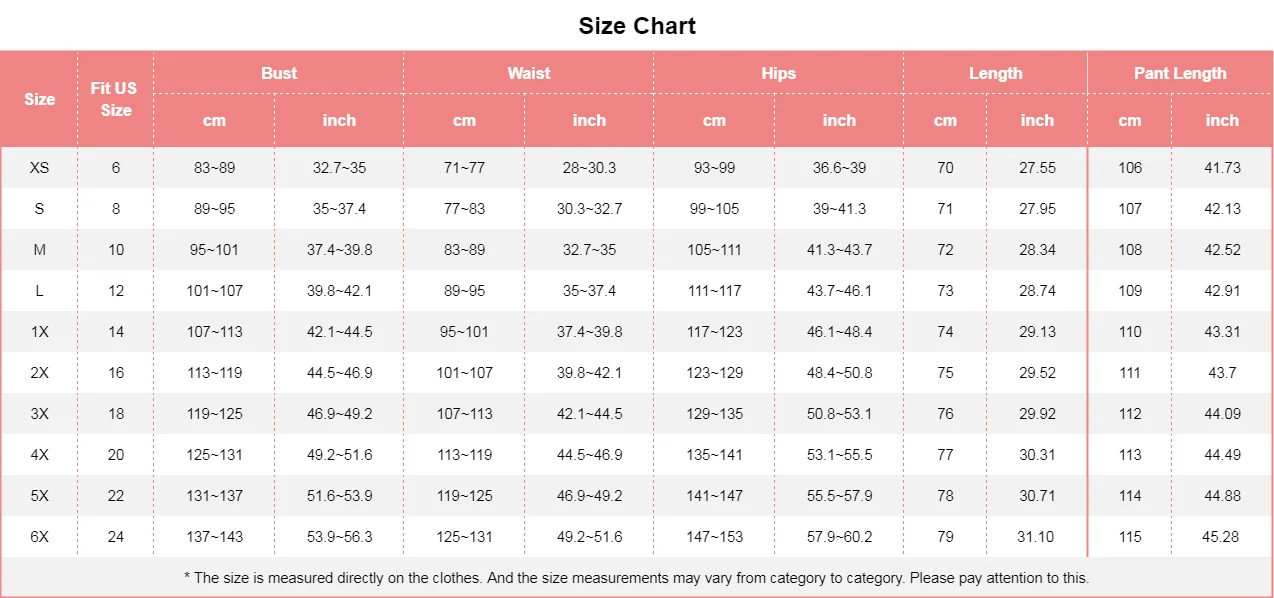Screen dimensions: 1274x598
Task: Click the 28~30.3 waist inch cell
Action: pos(589,168)
